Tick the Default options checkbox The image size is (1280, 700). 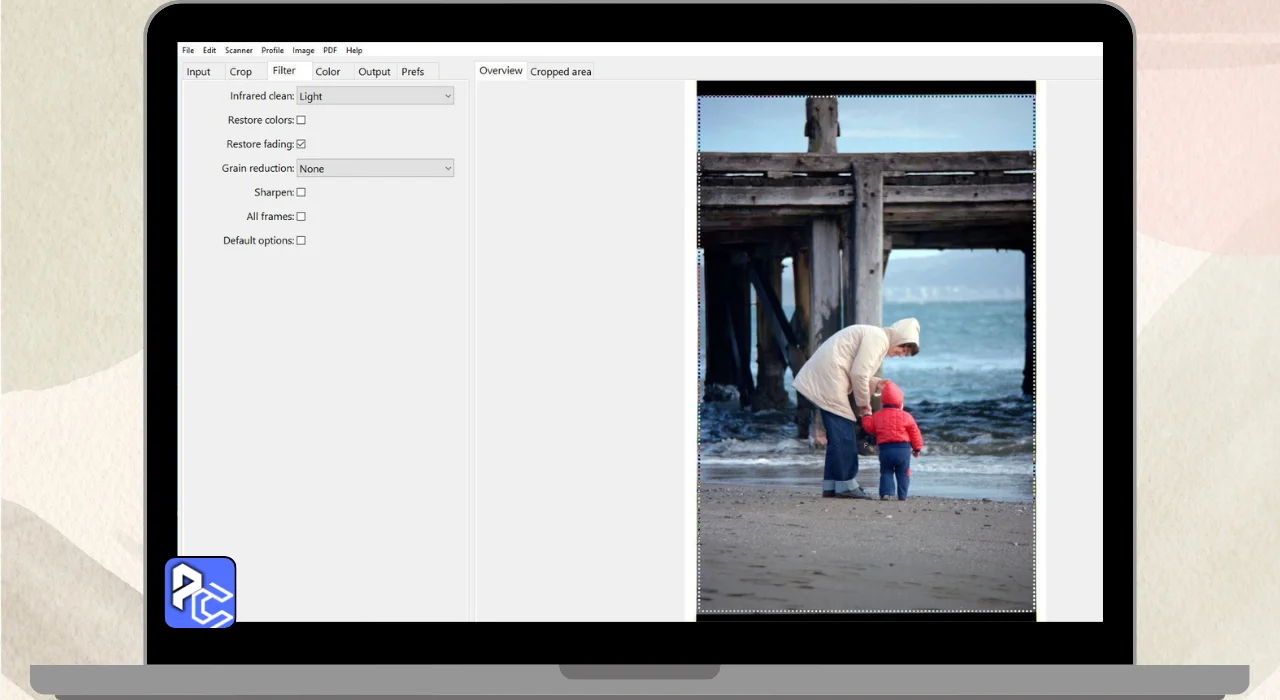point(301,240)
